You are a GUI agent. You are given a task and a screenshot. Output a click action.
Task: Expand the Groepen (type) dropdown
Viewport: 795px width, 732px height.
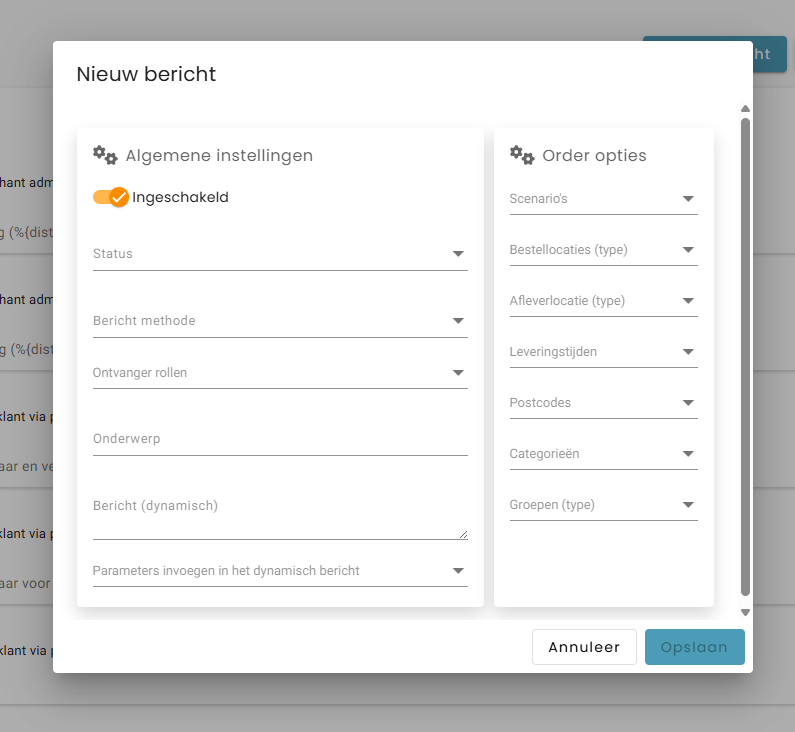click(603, 505)
